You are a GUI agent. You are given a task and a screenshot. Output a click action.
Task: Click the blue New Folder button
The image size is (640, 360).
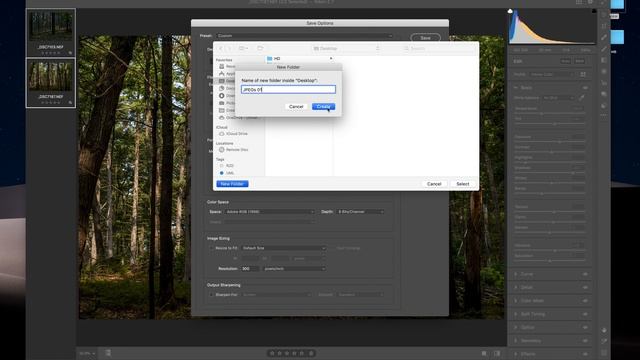tap(232, 184)
